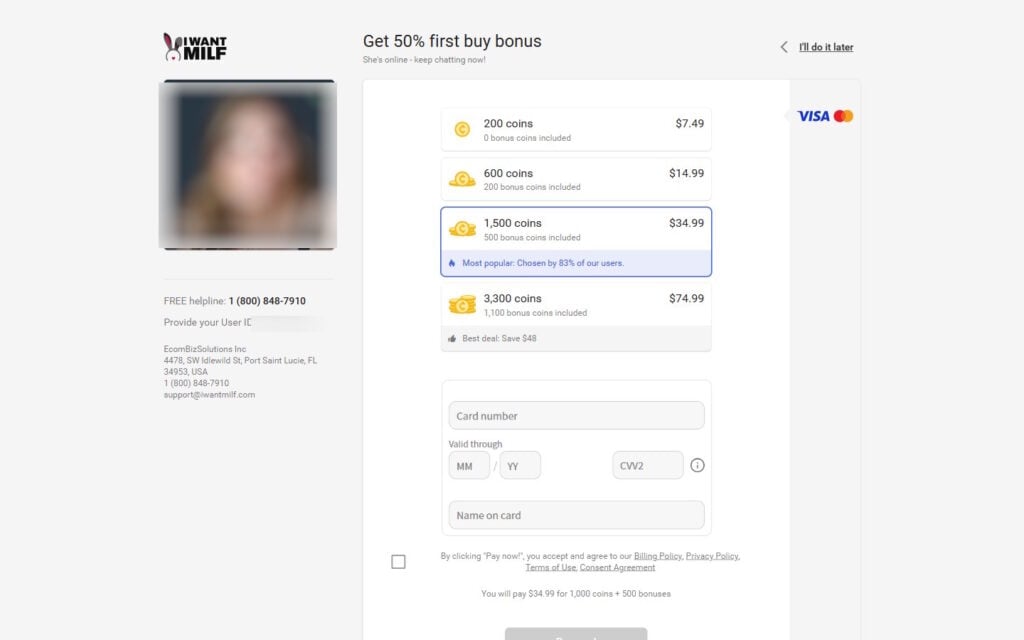The height and width of the screenshot is (640, 1024).
Task: Tick the agreement checkbox
Action: tap(398, 562)
